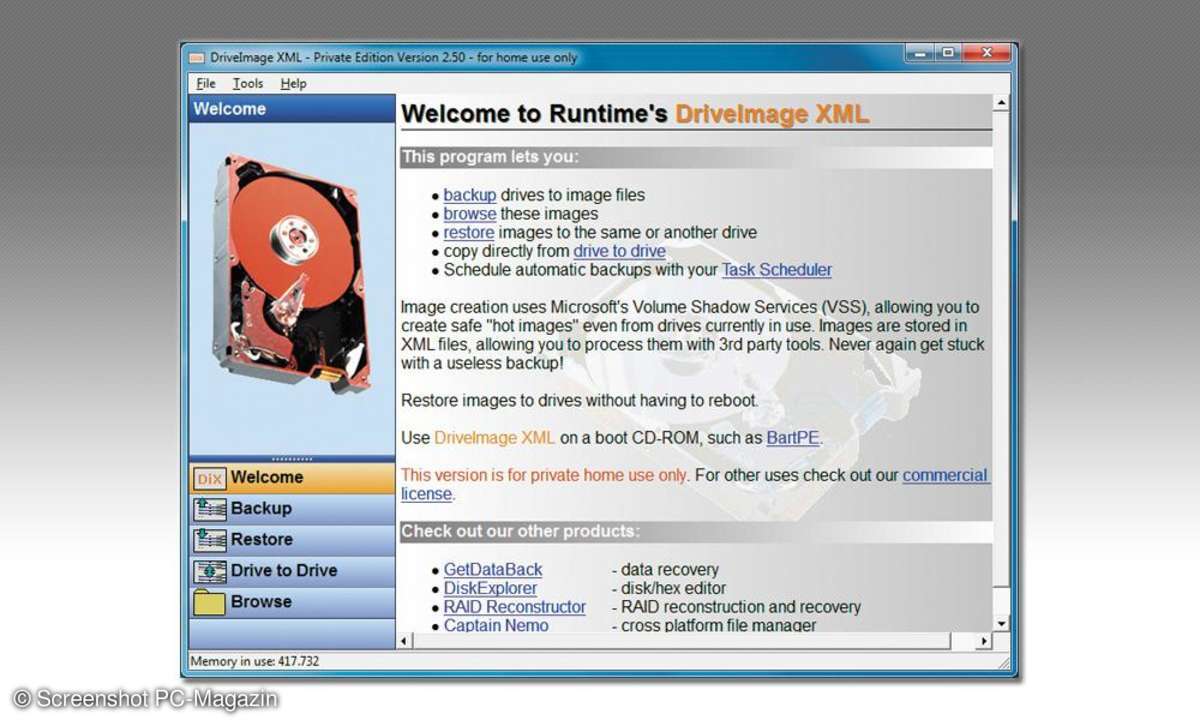
Task: Open the File menu
Action: coord(206,84)
